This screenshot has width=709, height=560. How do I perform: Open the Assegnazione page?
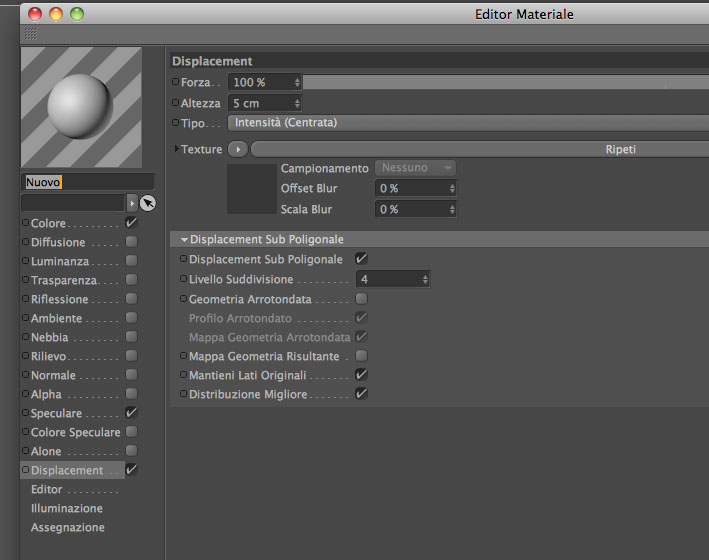click(x=68, y=527)
